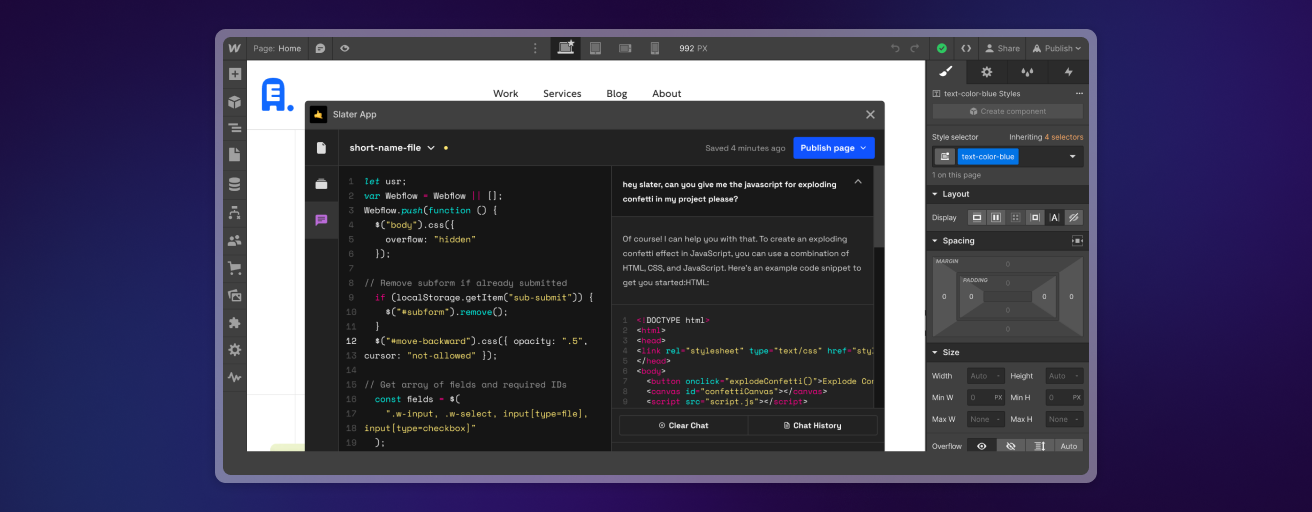Set display to block

click(x=977, y=217)
